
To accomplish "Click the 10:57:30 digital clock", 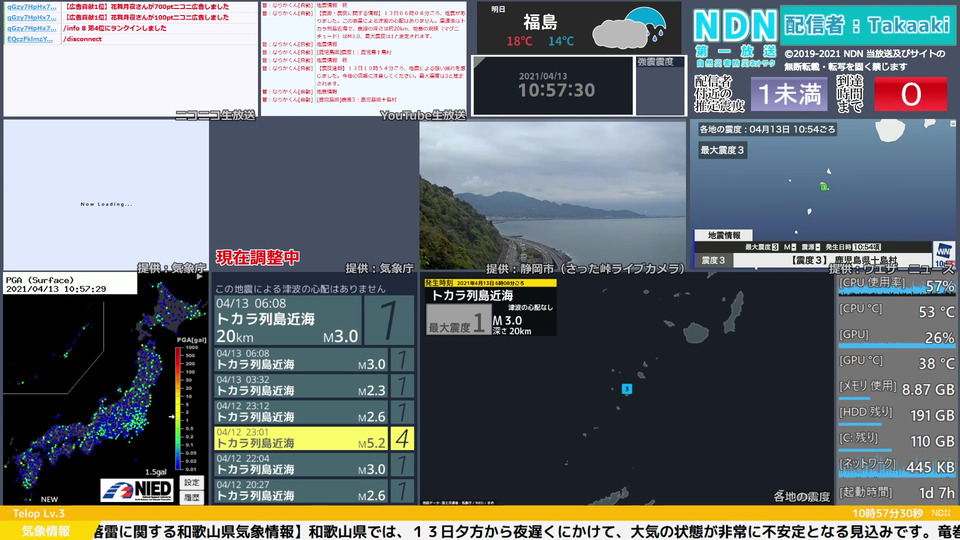I will coord(556,90).
